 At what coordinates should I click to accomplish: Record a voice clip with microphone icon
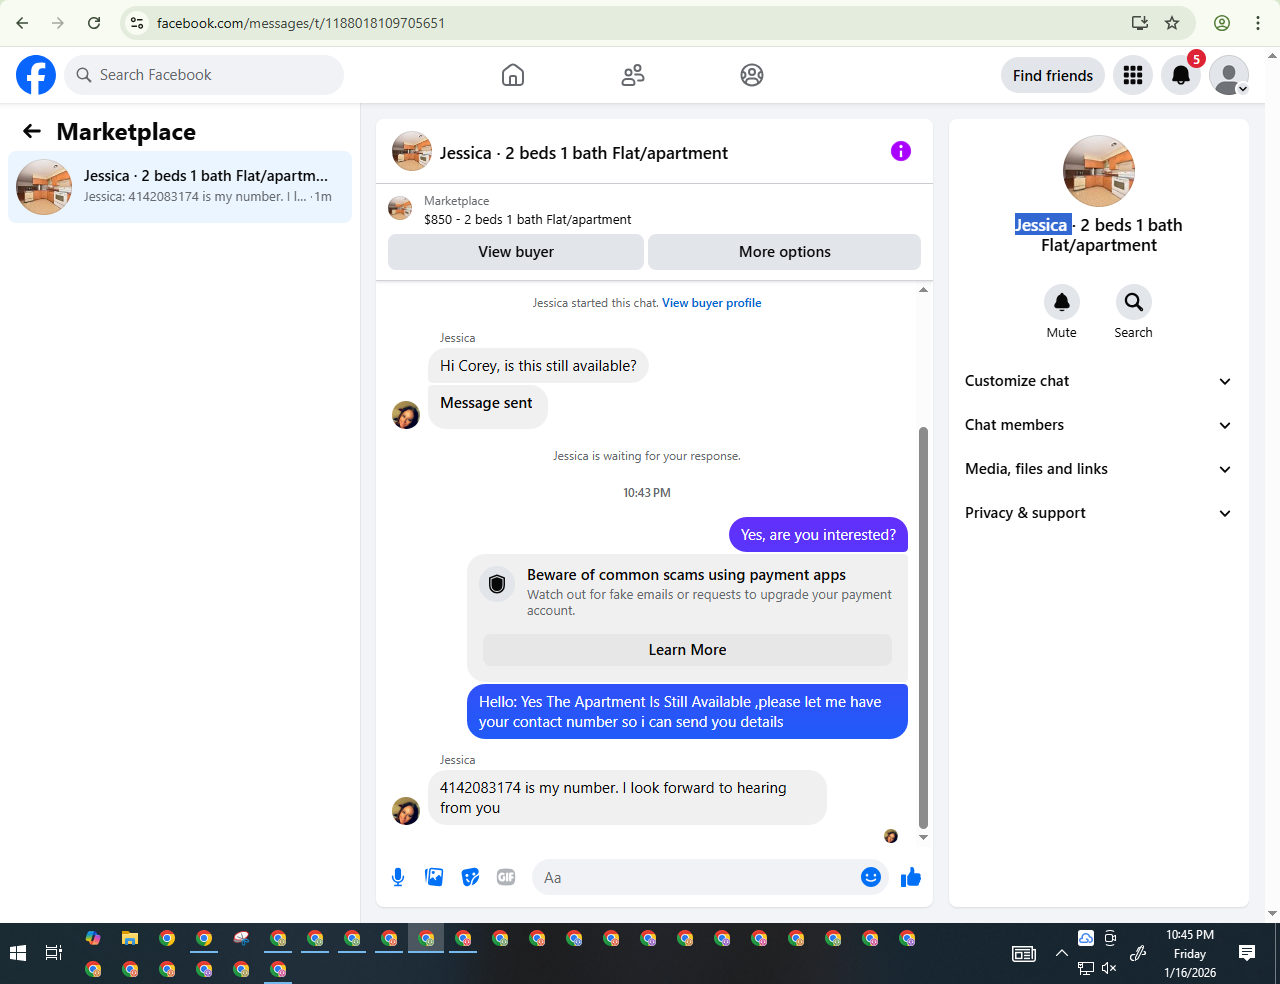point(398,877)
